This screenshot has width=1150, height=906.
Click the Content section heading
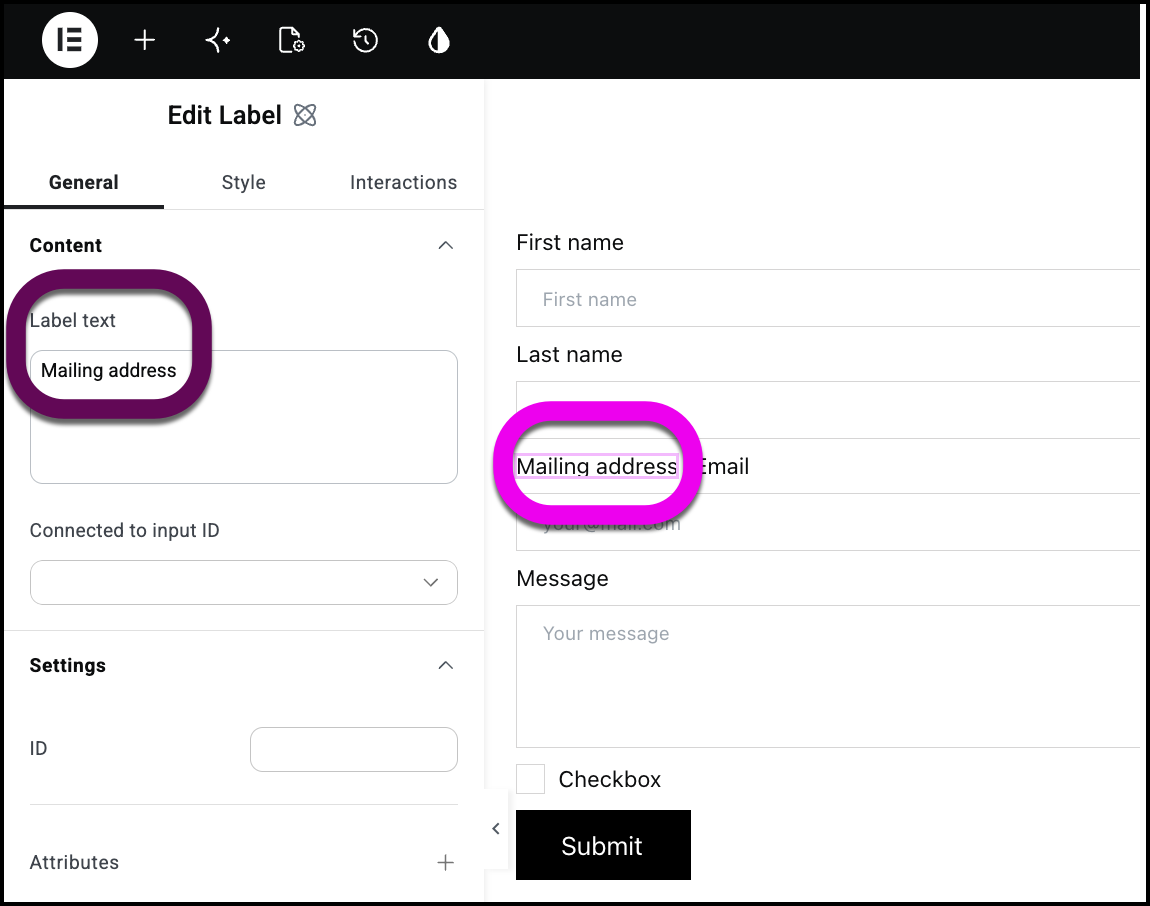65,246
